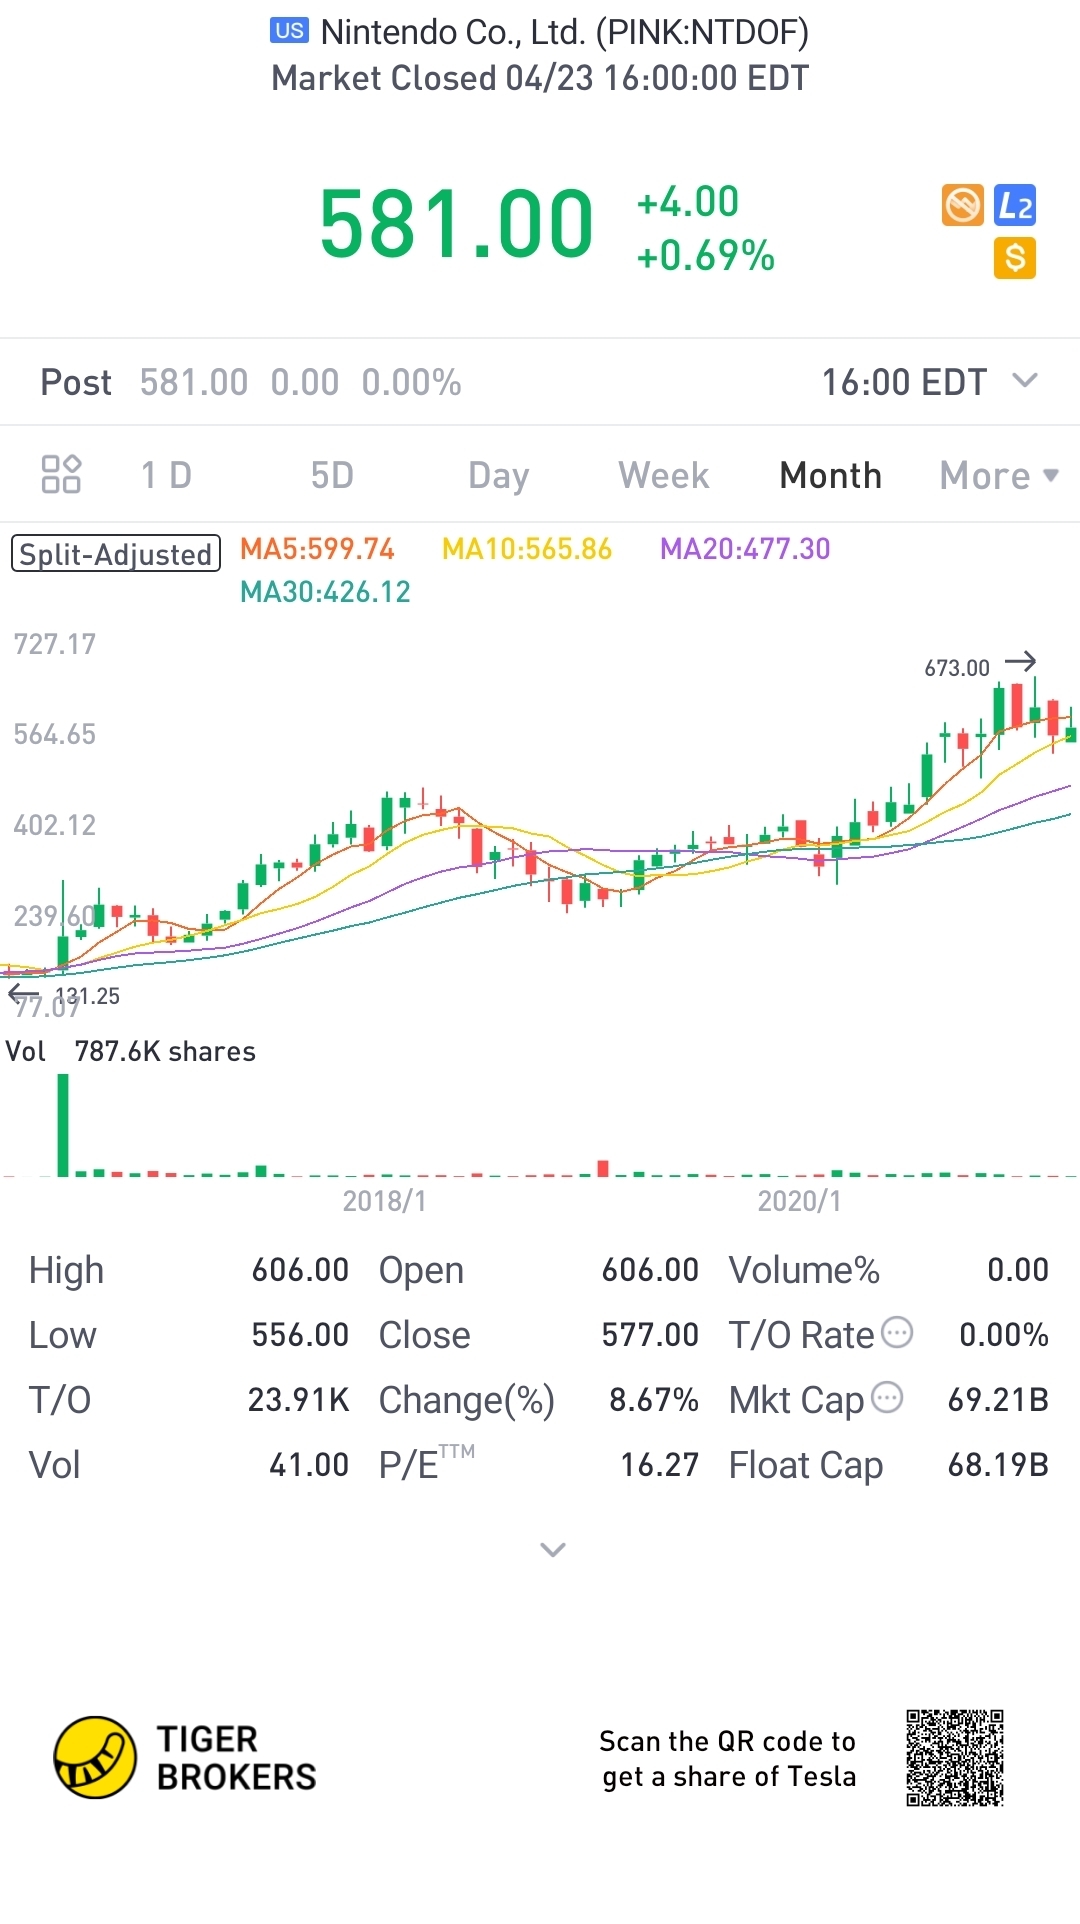
Task: Open the chart layout grid icon
Action: (x=61, y=475)
